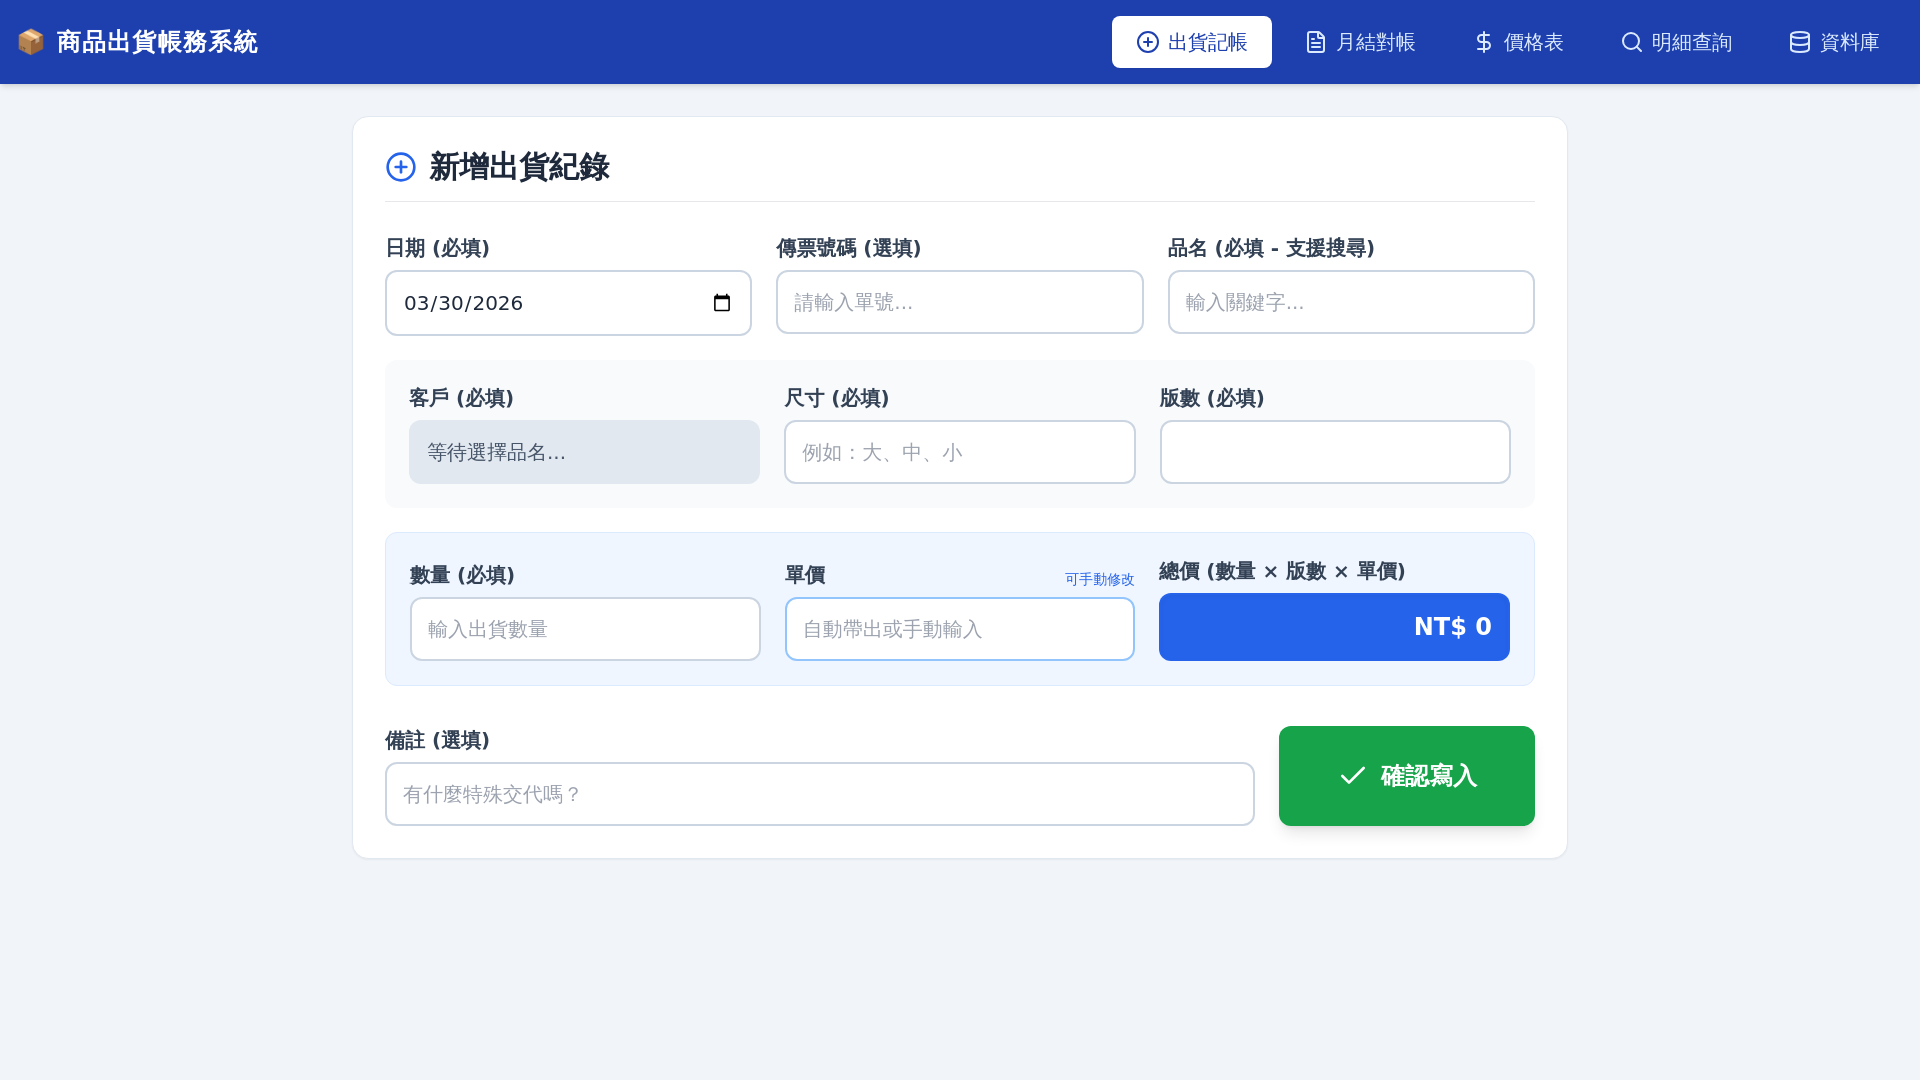The image size is (1920, 1080).
Task: Switch to the 月結對帳 tab
Action: pyautogui.click(x=1360, y=42)
